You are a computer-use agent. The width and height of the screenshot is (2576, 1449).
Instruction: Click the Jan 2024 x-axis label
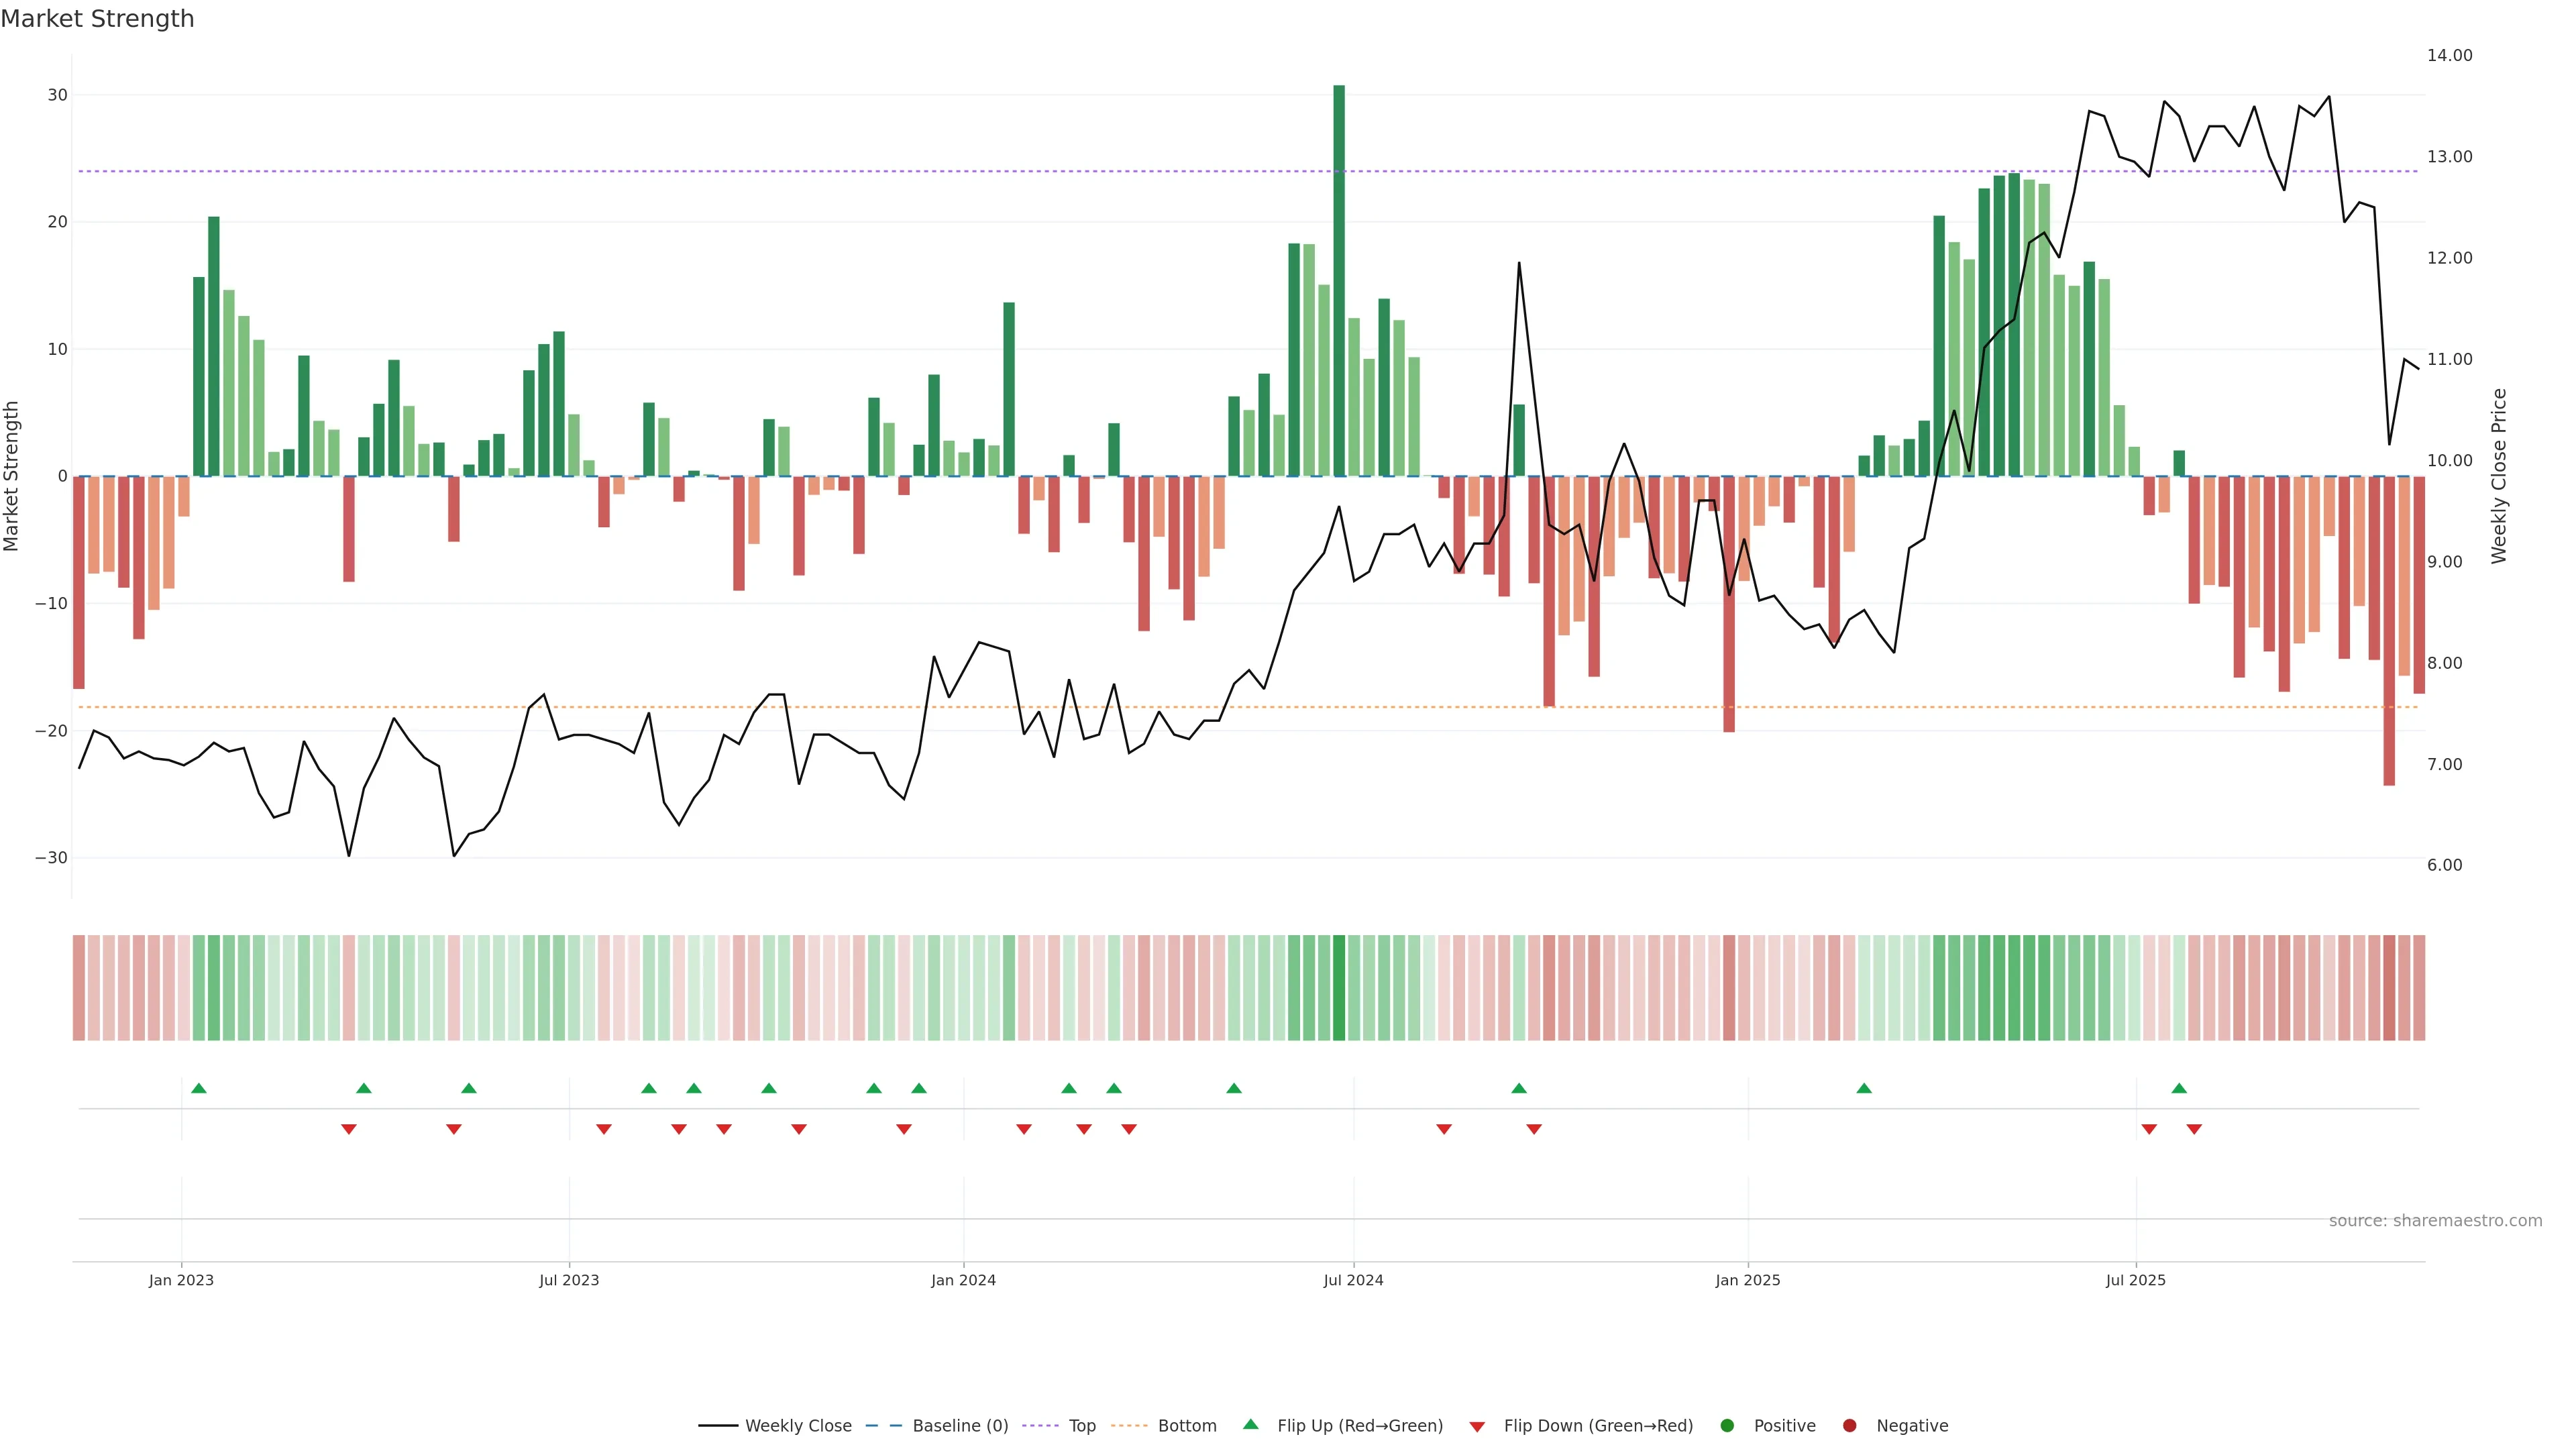coord(963,1280)
